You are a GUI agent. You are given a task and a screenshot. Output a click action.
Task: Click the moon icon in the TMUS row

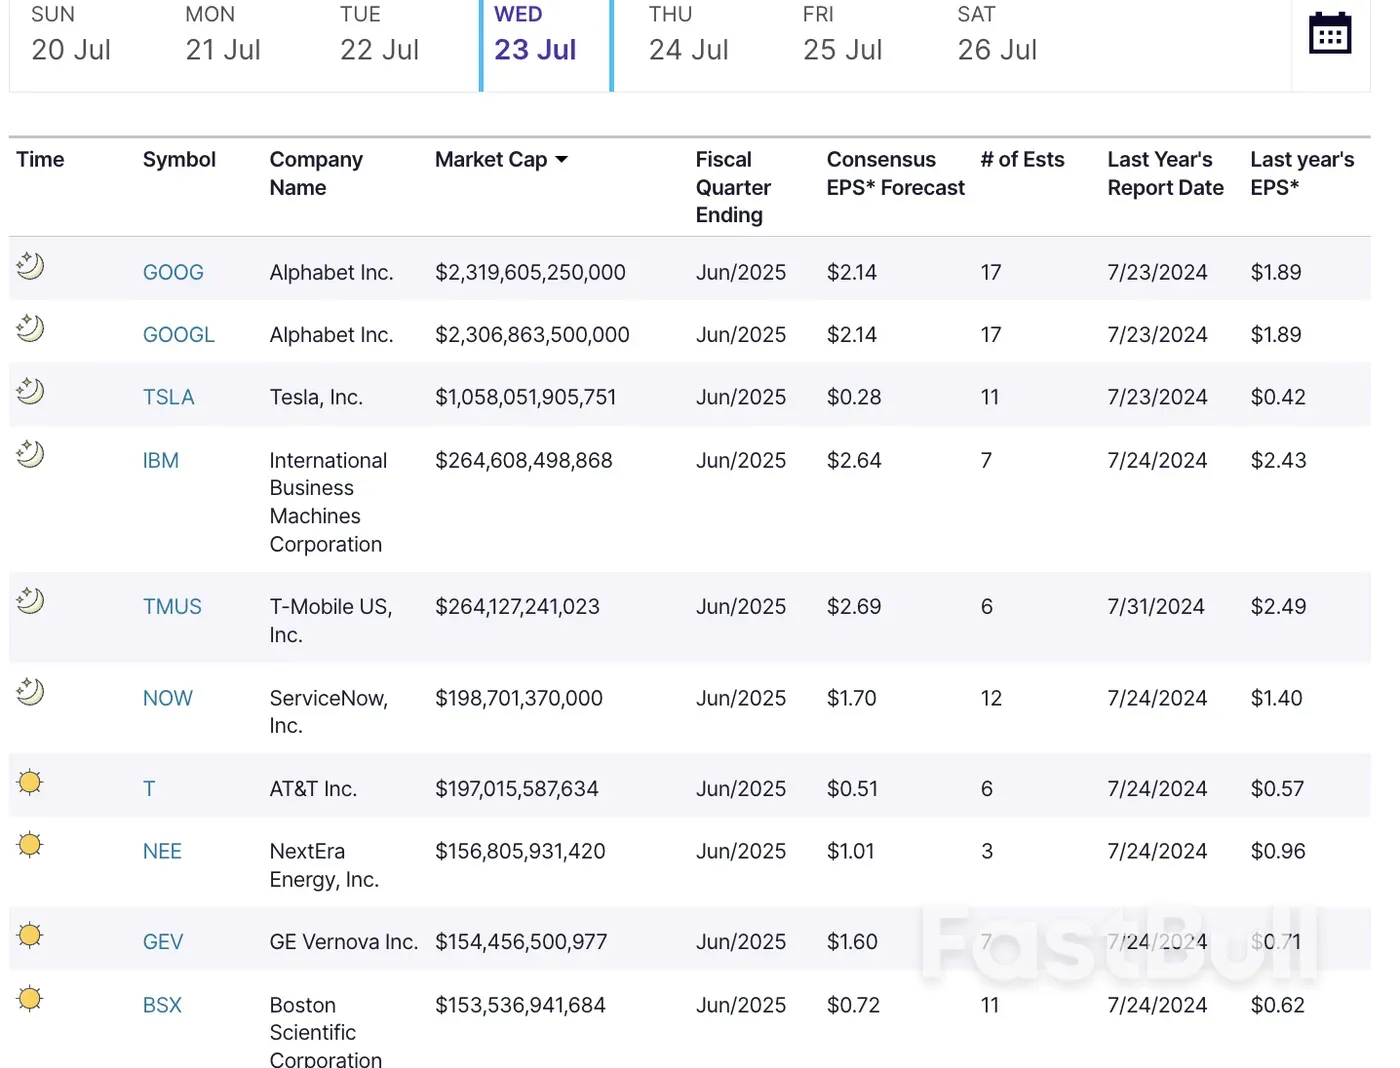click(x=30, y=600)
